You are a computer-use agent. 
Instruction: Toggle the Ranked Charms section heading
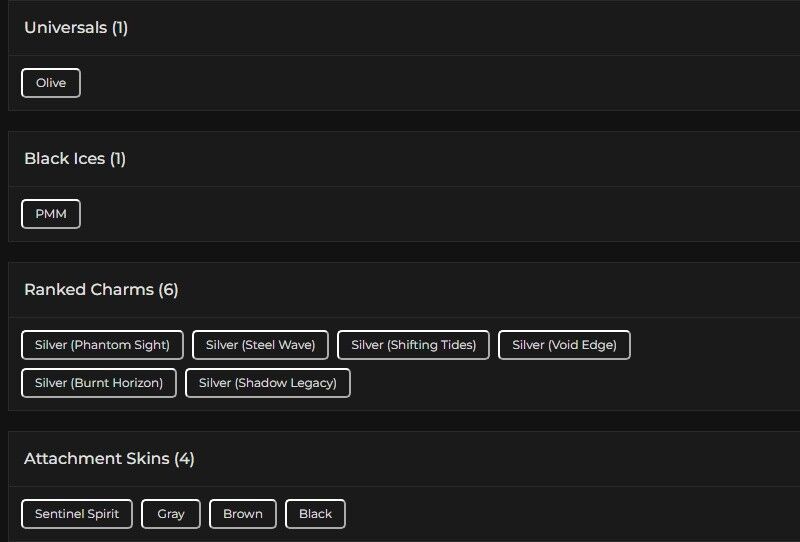[x=89, y=290]
